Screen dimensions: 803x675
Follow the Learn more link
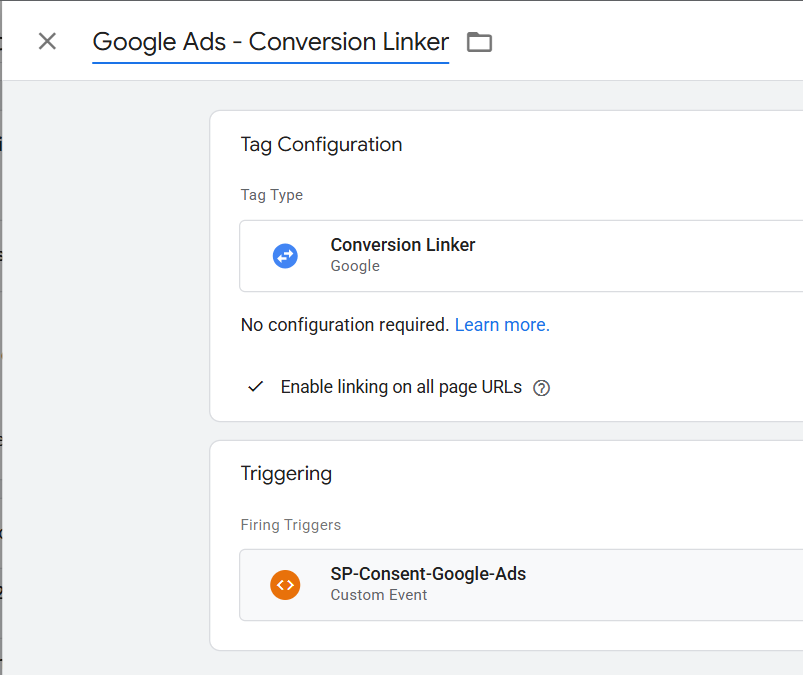click(x=502, y=325)
